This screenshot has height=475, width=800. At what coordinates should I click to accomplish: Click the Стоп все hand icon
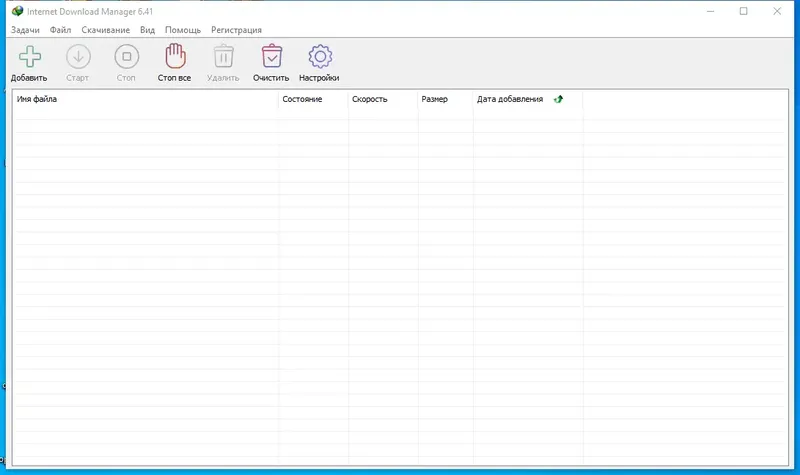click(x=175, y=56)
